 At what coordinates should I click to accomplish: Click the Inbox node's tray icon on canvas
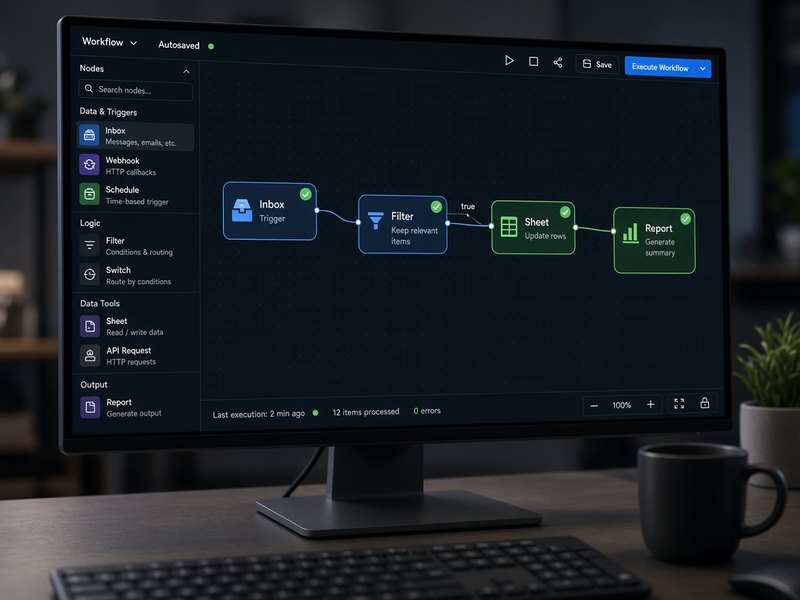242,210
